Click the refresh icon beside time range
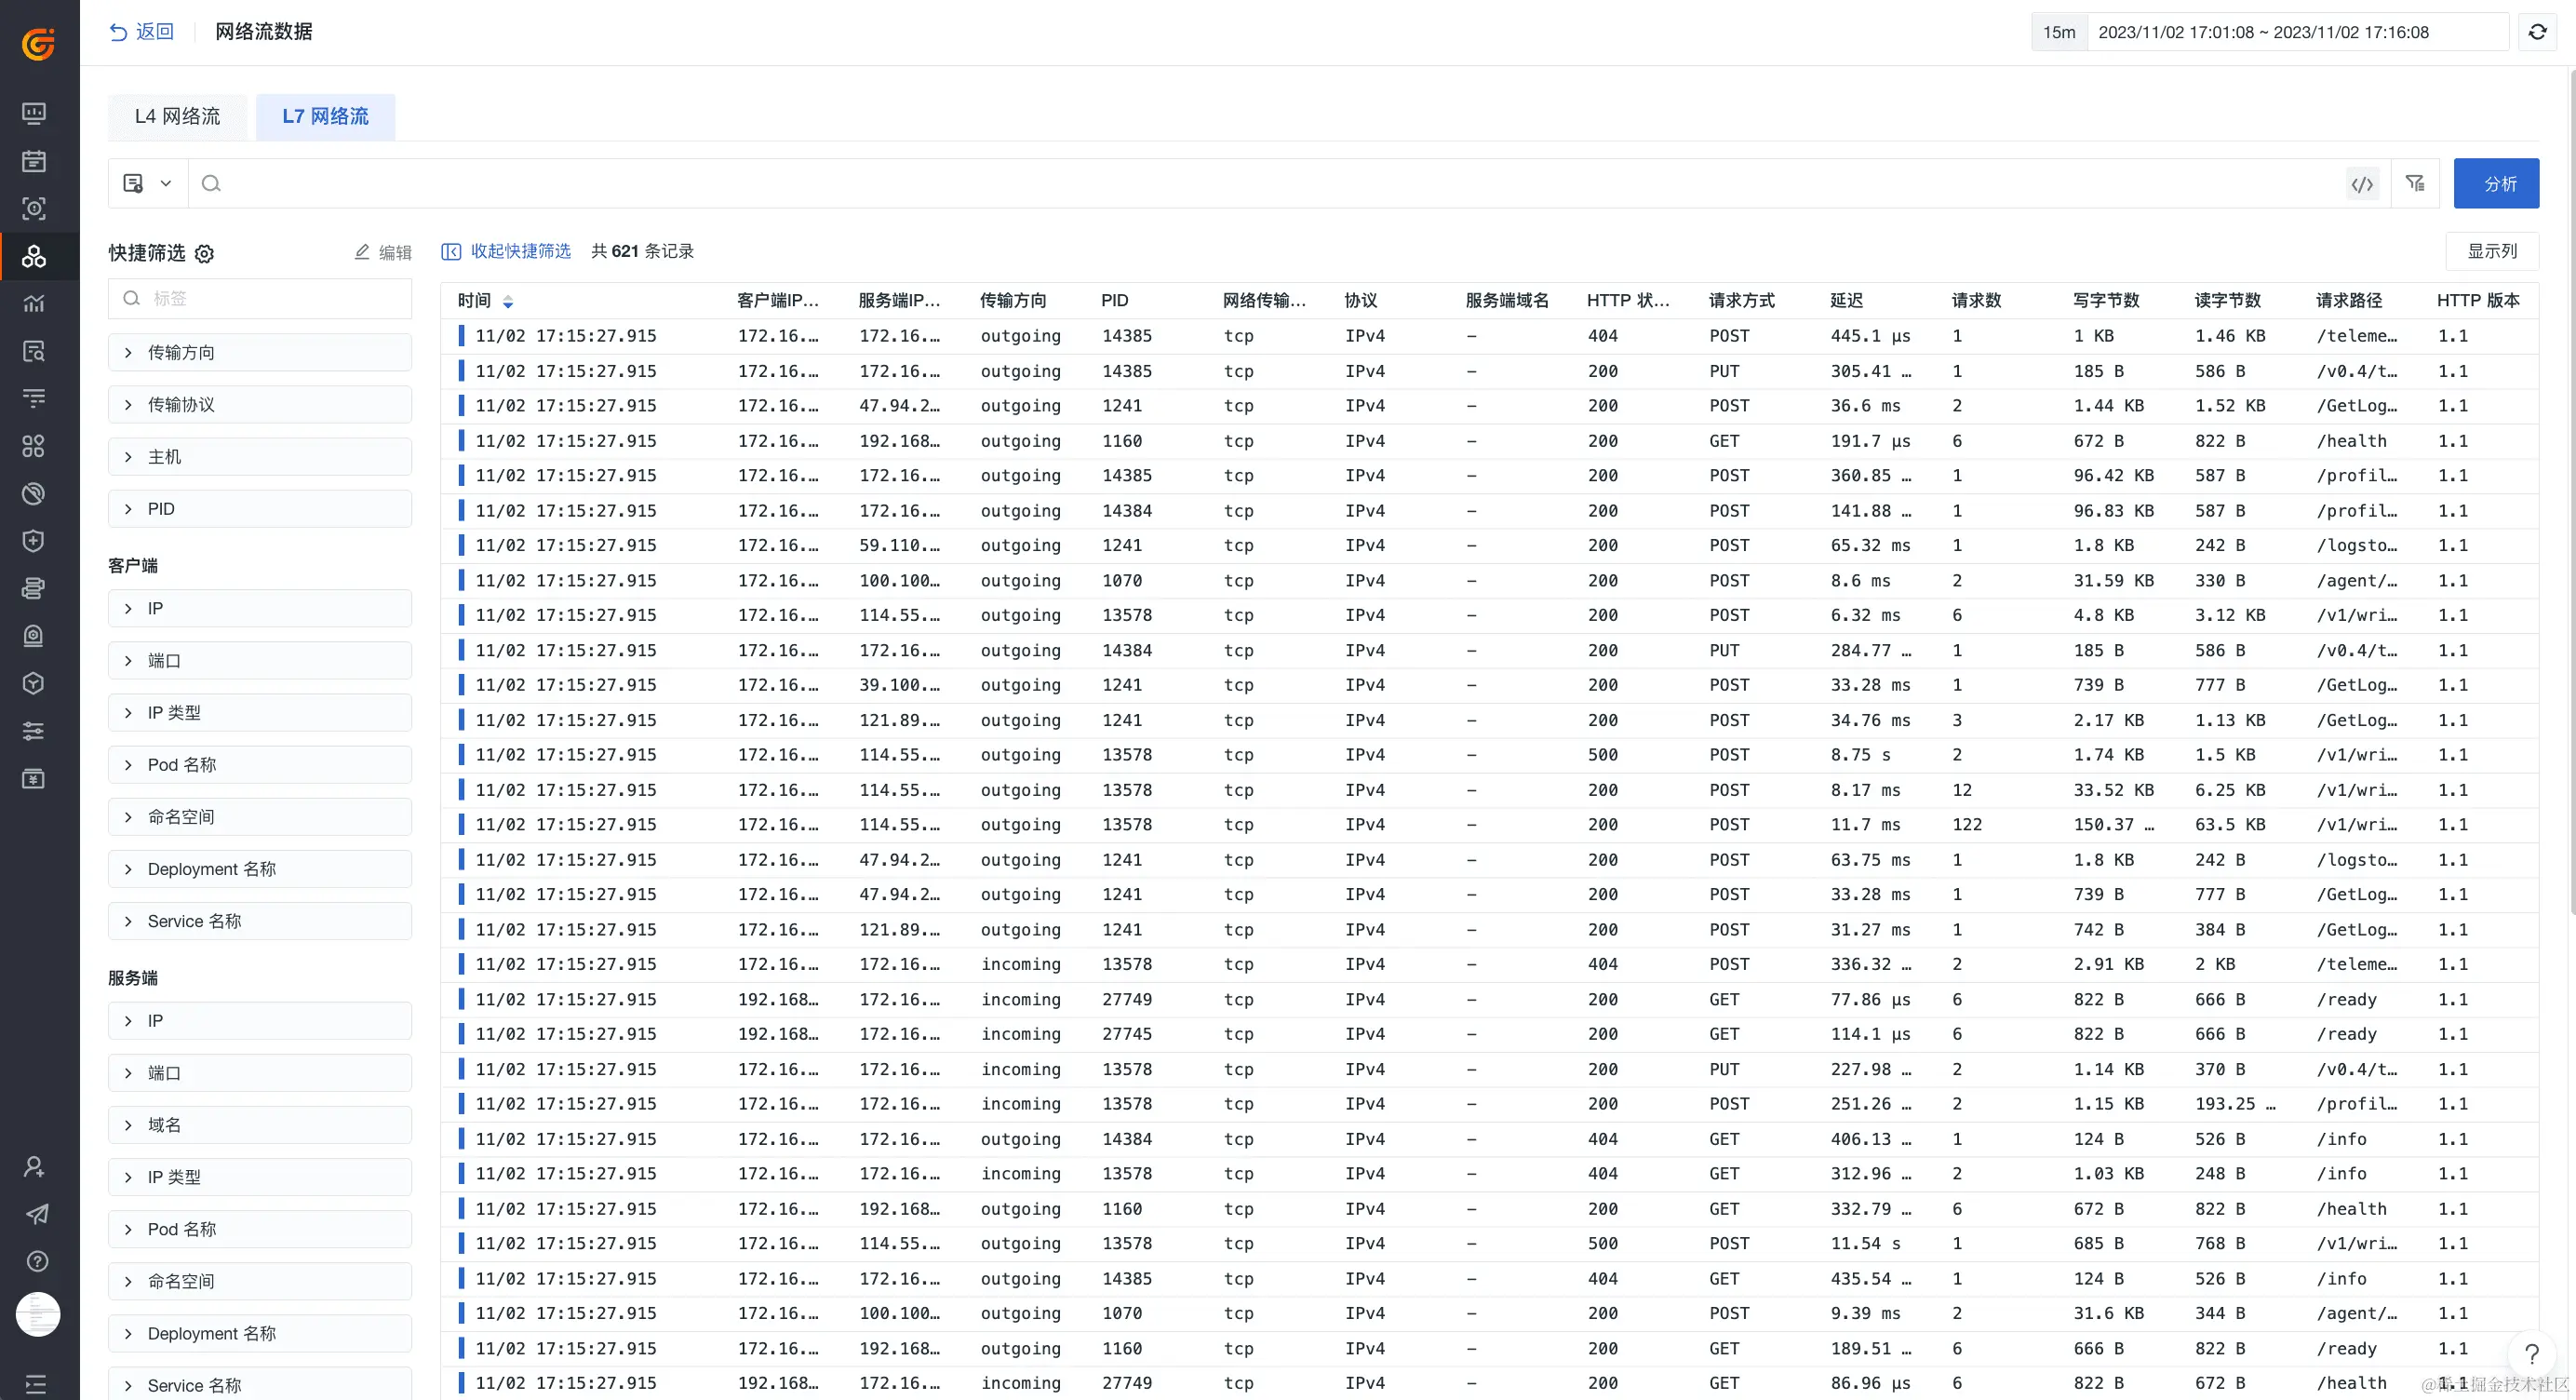The width and height of the screenshot is (2576, 1400). (2537, 32)
